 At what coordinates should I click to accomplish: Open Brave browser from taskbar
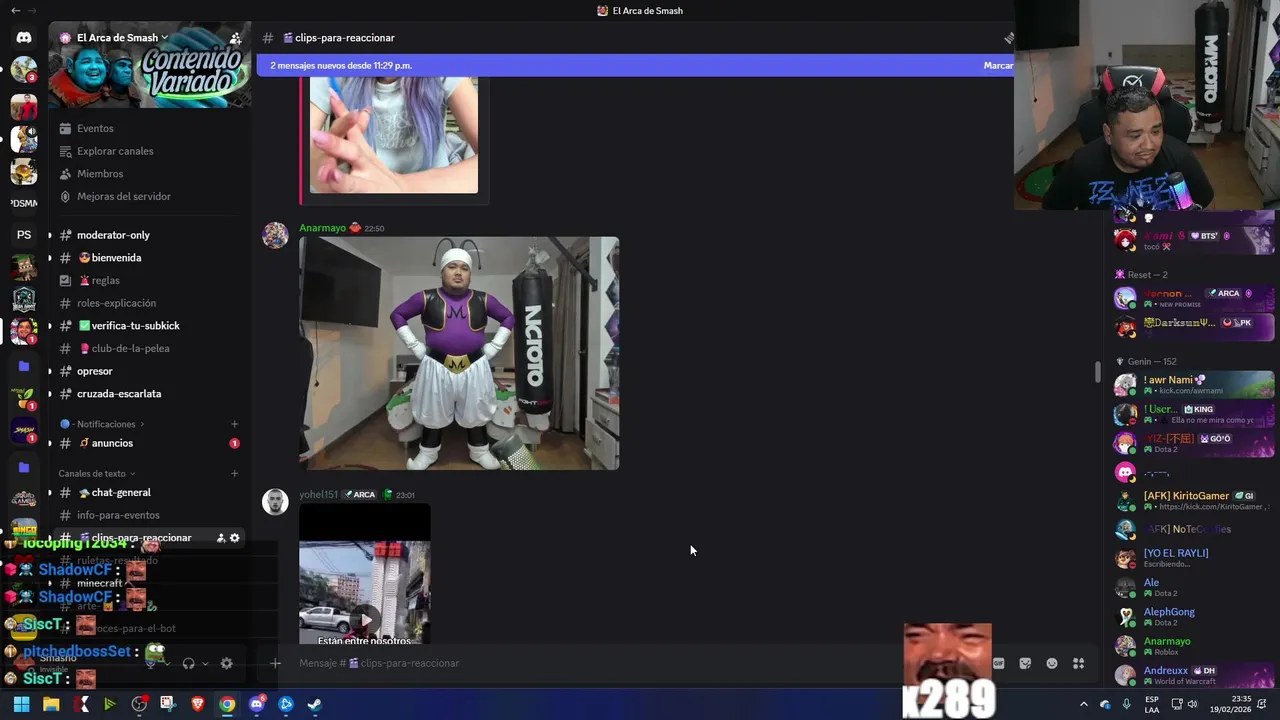click(x=198, y=704)
